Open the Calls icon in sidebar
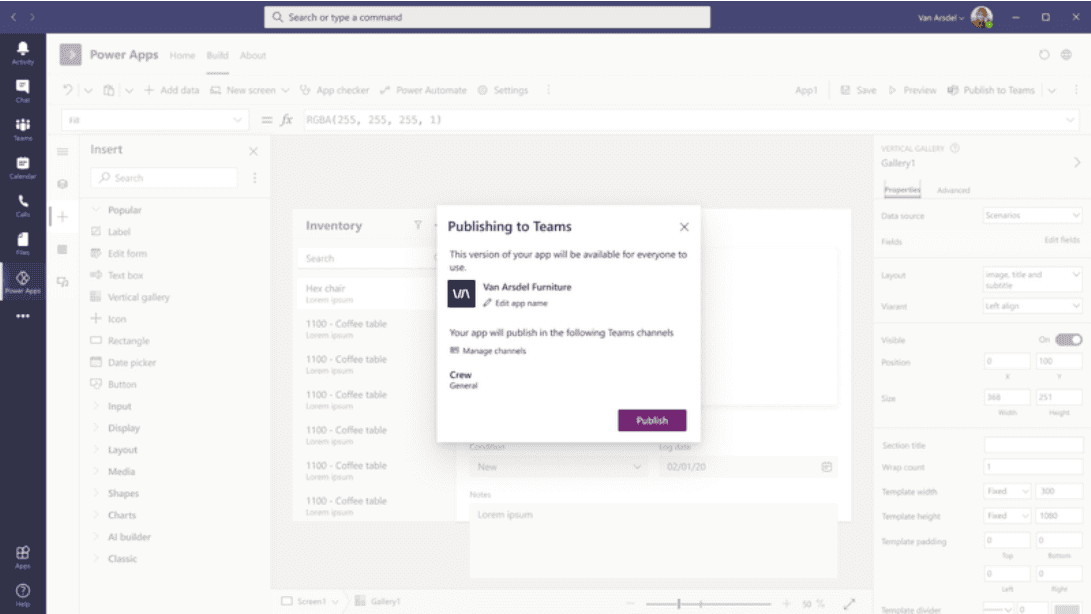Image resolution: width=1091 pixels, height=614 pixels. pos(22,206)
